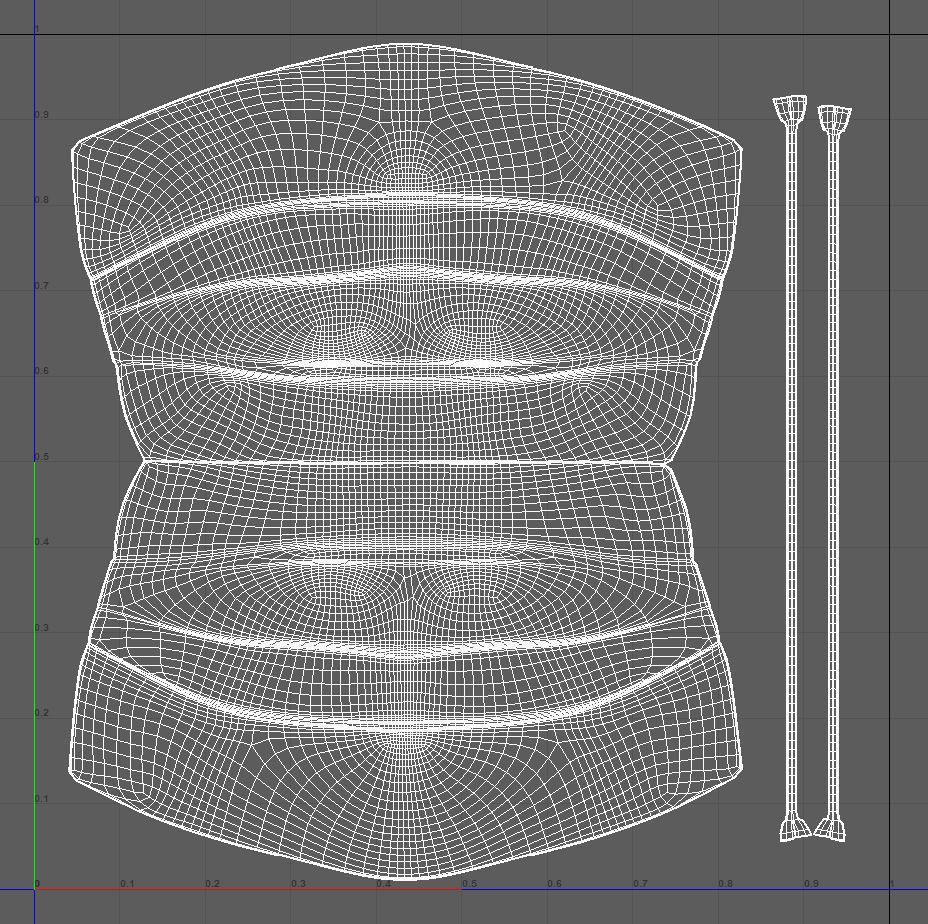Click the '0.1' label on vertical V axis
928x924 pixels.
(x=41, y=799)
